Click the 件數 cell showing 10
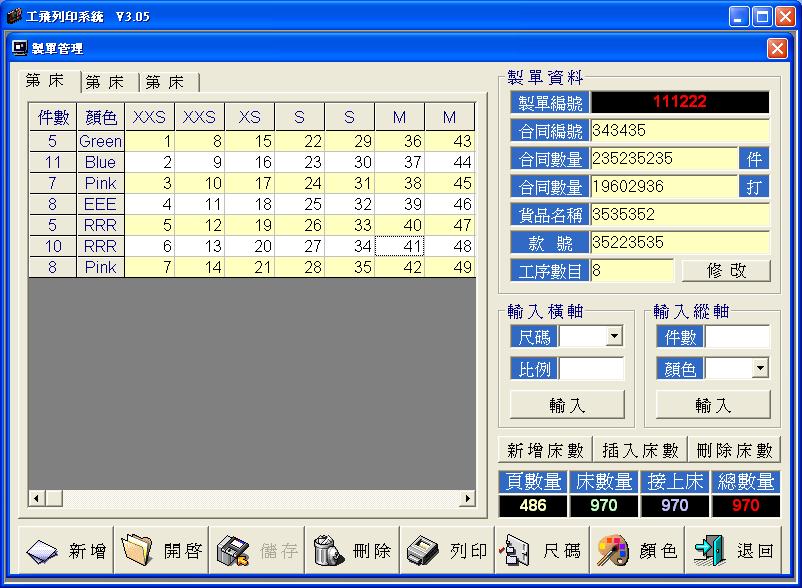The image size is (802, 588). pos(53,246)
